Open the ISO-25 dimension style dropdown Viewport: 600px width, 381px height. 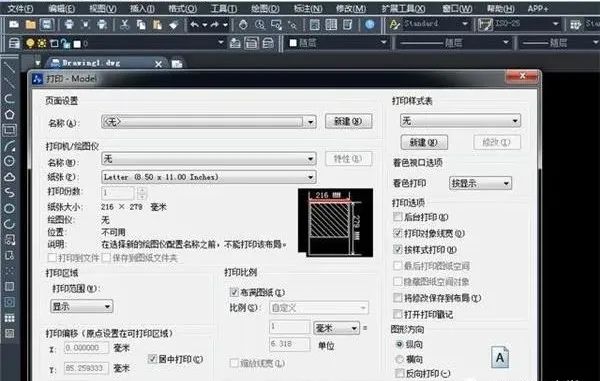(x=556, y=24)
